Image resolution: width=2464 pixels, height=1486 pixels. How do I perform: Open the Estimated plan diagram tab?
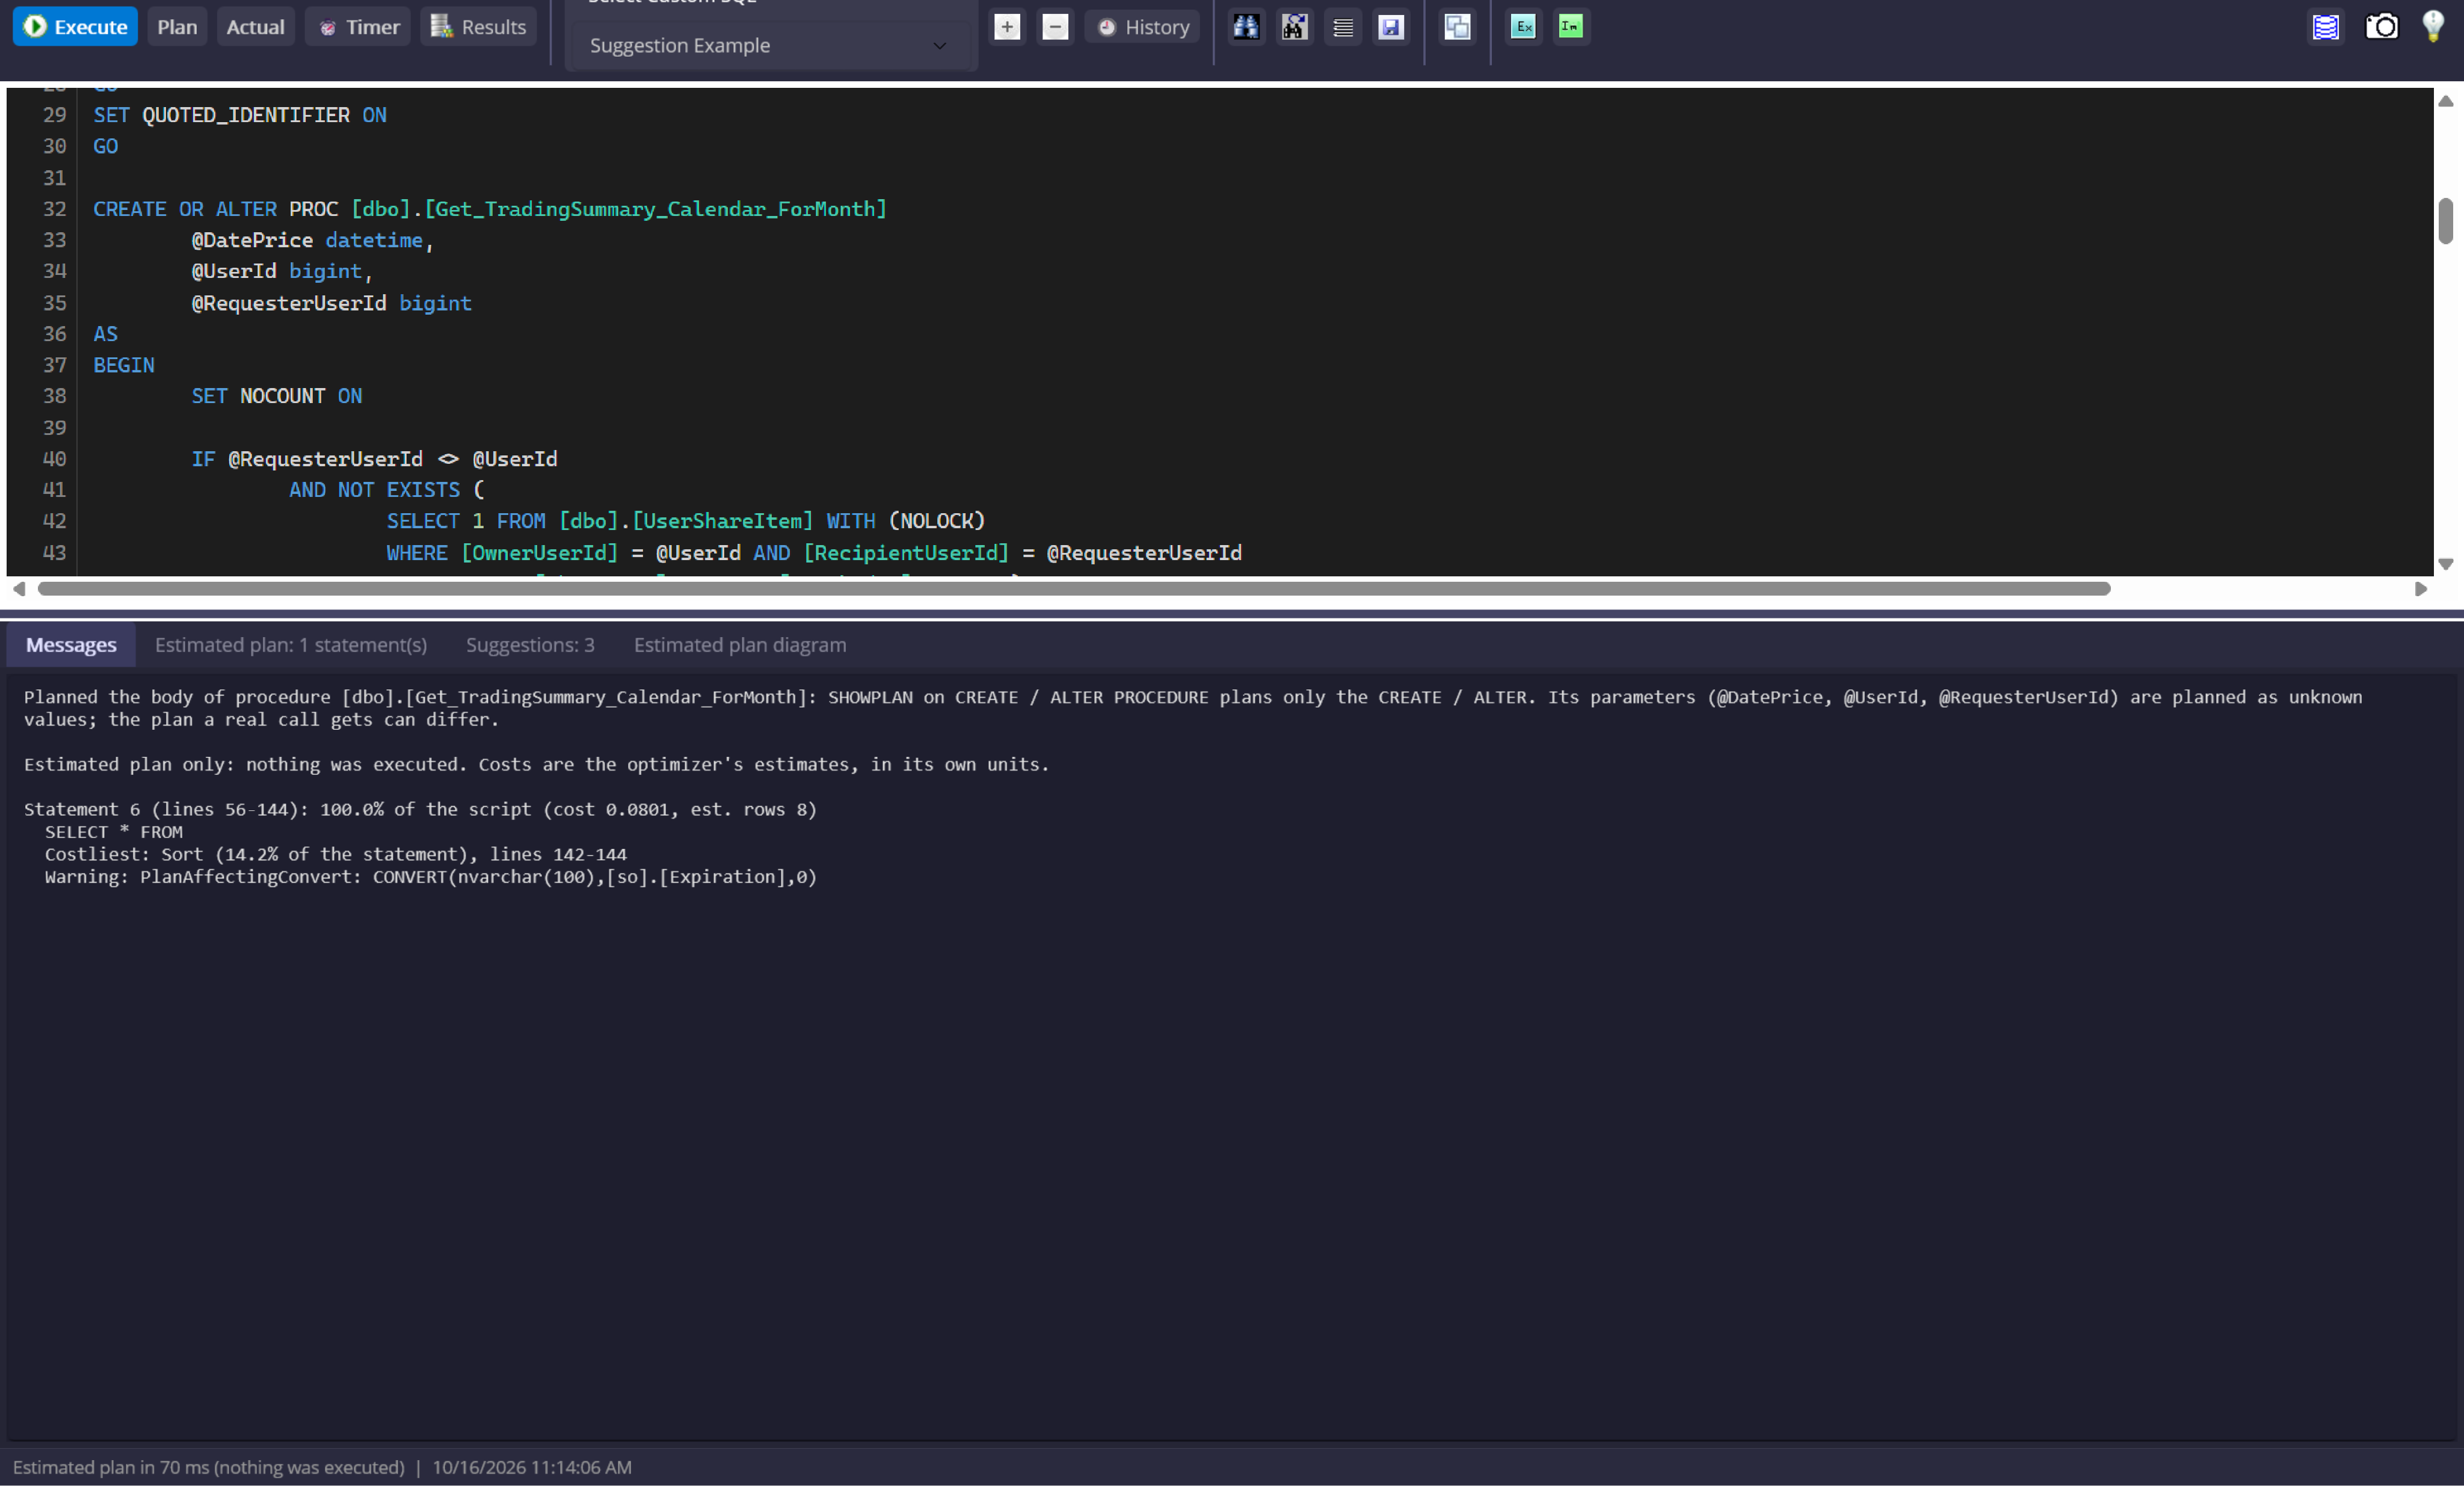coord(740,645)
